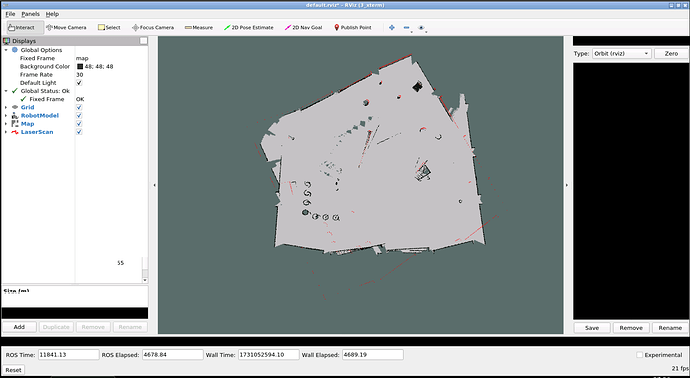Open the view Type dropdown Orbit (rviz)
Image resolution: width=690 pixels, height=378 pixels.
coord(622,53)
